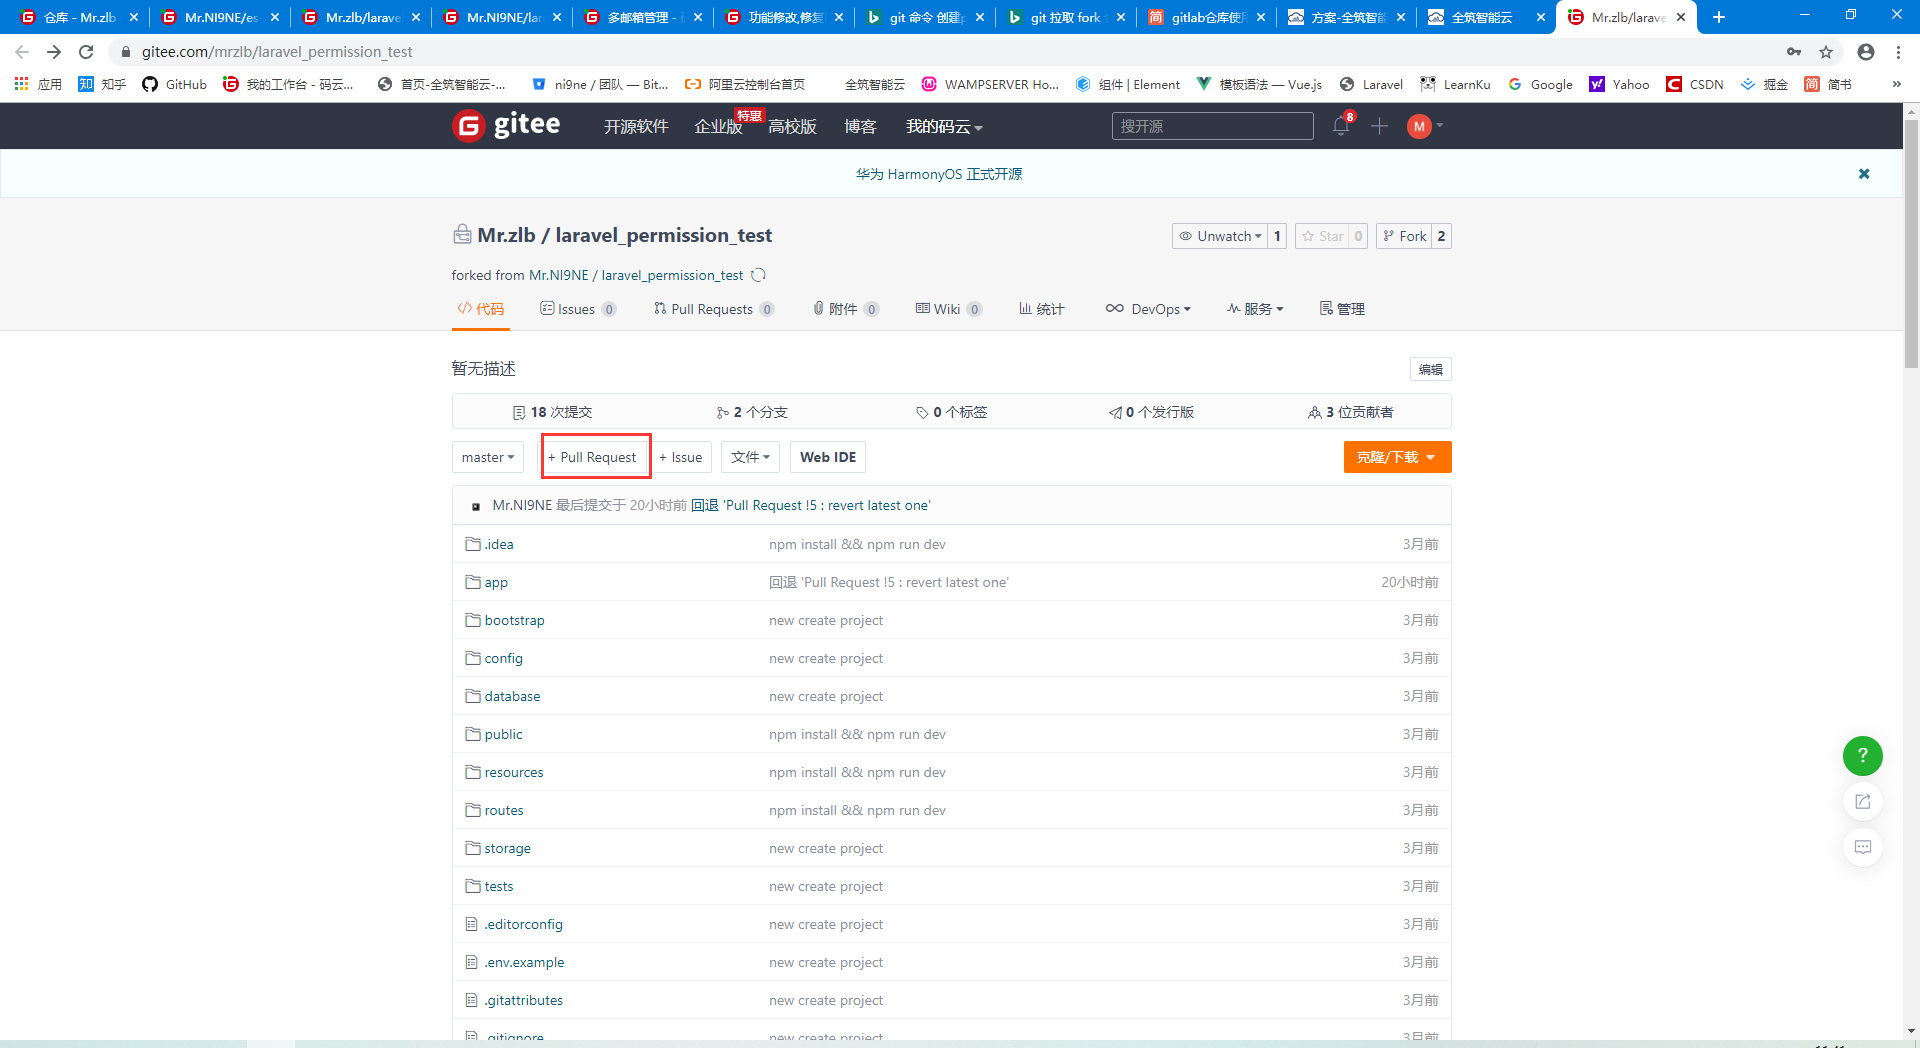
Task: Open the Wiki tab
Action: 946,309
